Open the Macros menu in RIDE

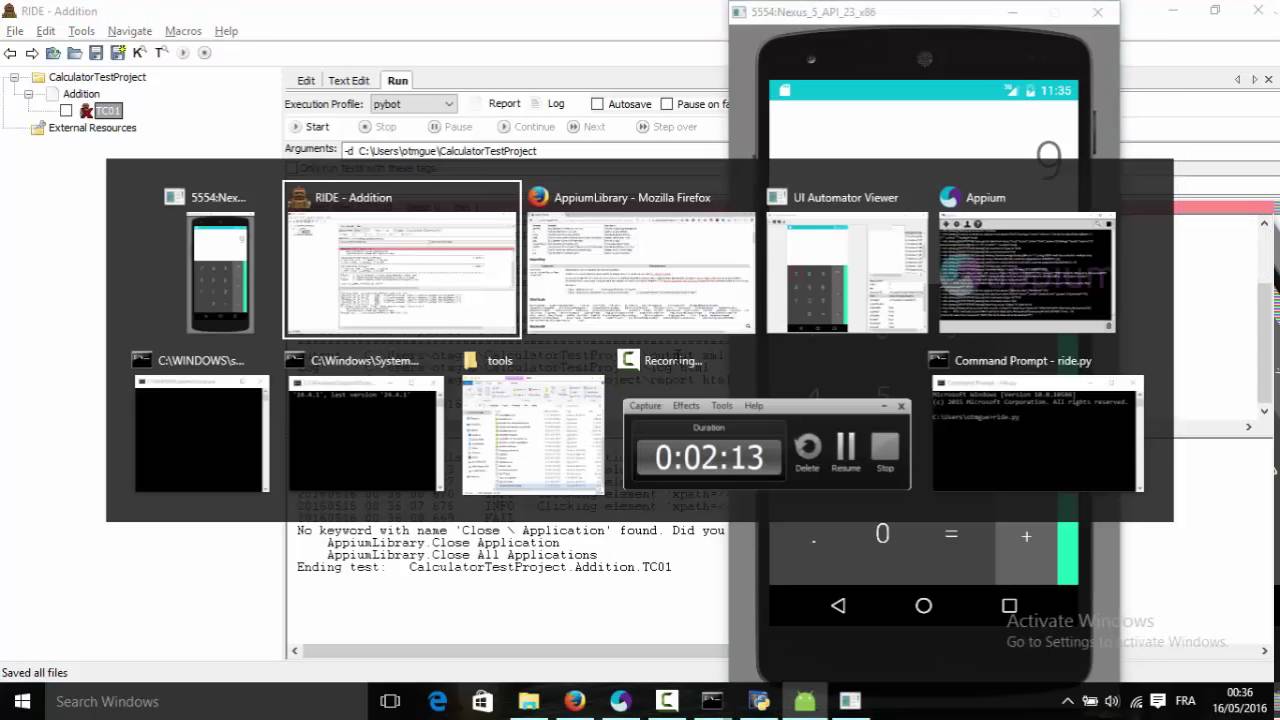tap(183, 31)
